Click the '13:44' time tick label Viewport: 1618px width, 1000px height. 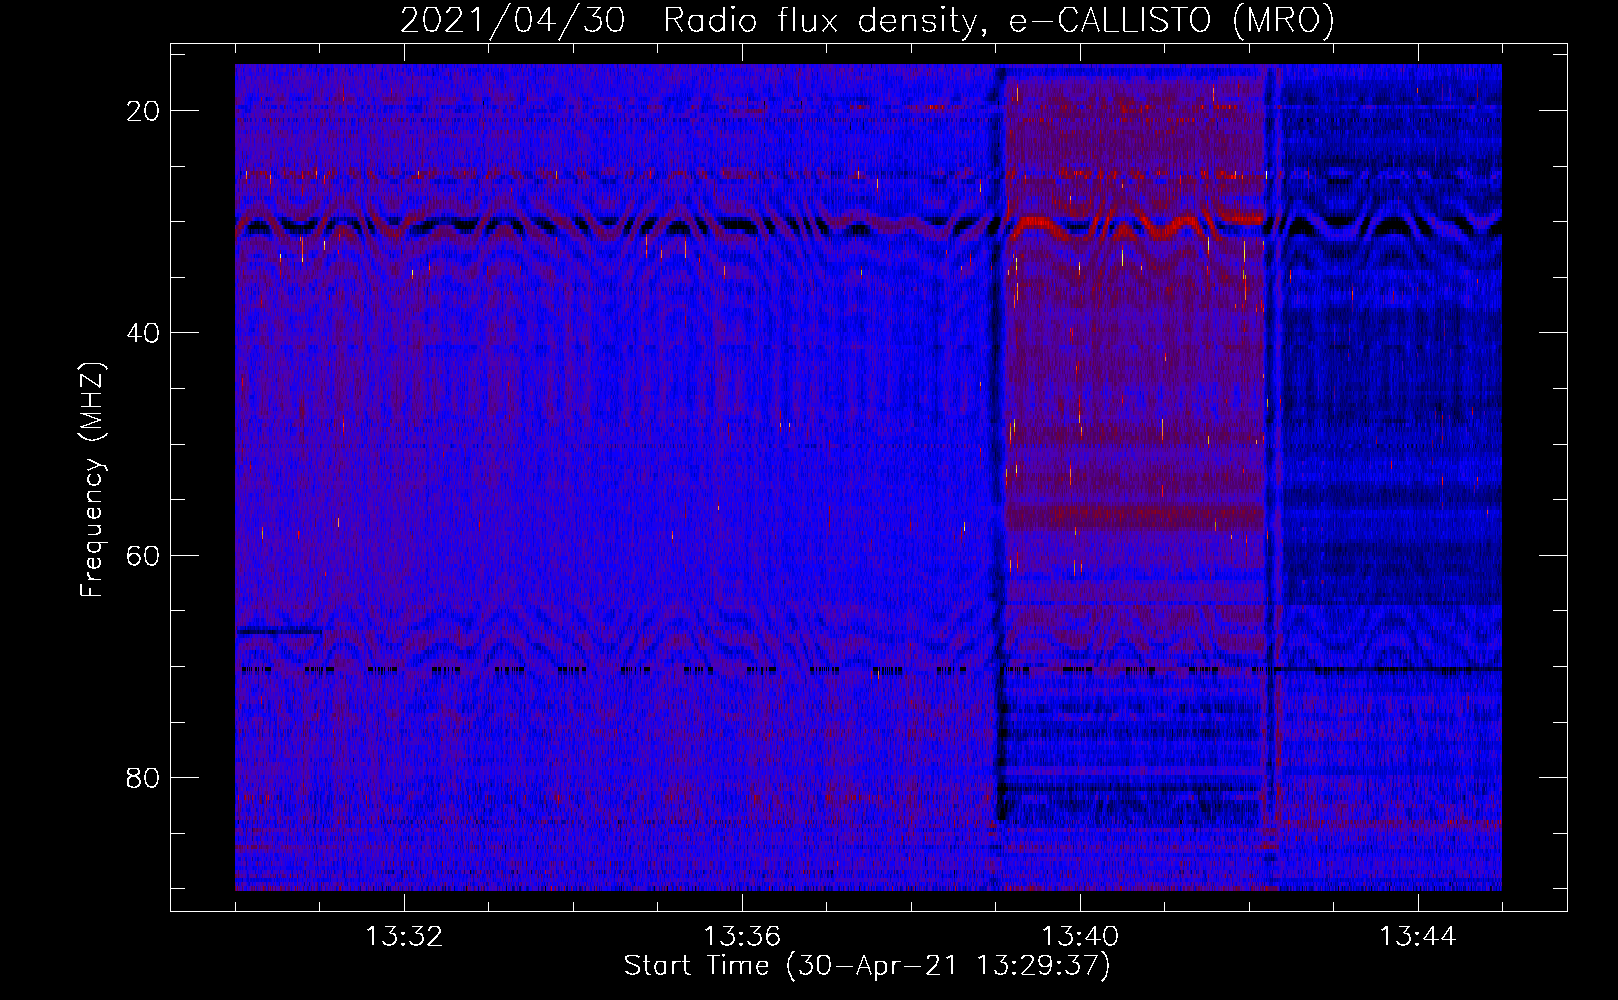(1418, 937)
